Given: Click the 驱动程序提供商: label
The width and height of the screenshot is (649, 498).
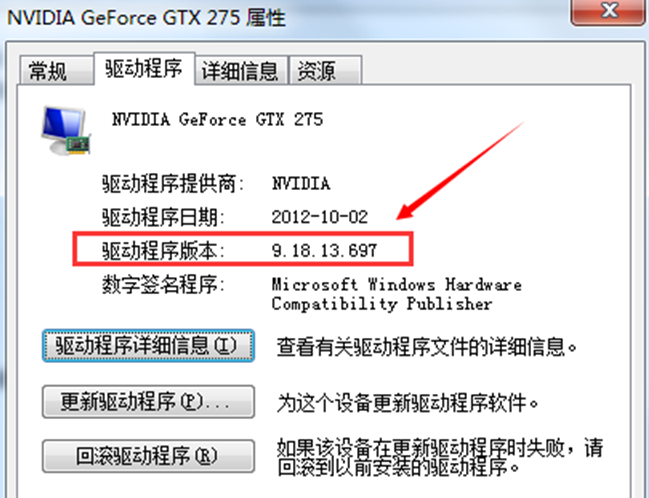Looking at the screenshot, I should coord(173,183).
